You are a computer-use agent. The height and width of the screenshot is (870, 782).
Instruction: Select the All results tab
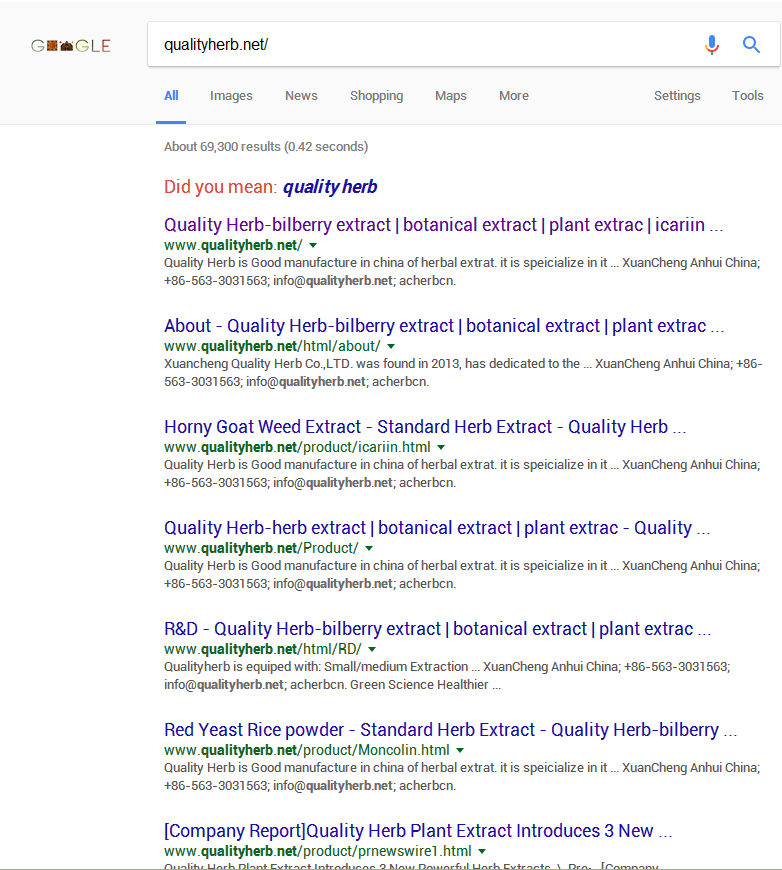tap(171, 95)
